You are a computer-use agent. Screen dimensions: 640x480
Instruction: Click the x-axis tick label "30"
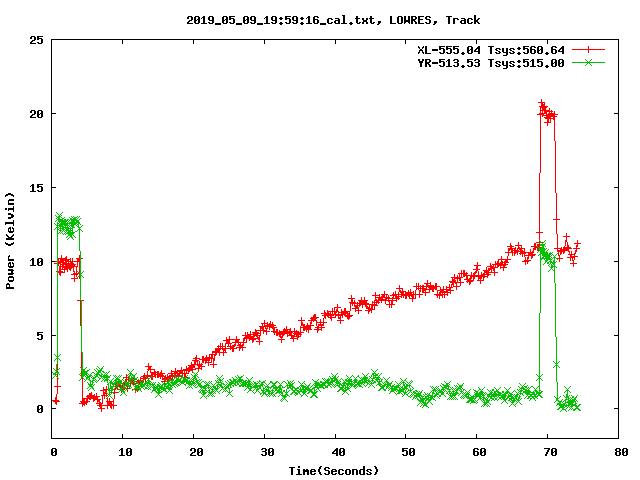click(x=267, y=452)
